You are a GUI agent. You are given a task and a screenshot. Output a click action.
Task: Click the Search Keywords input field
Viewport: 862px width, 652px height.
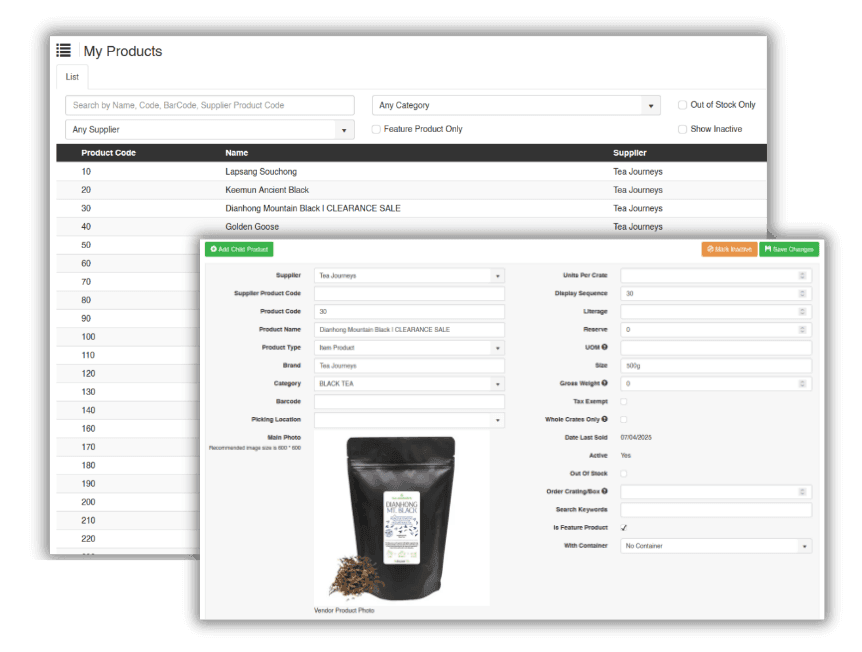(x=716, y=510)
